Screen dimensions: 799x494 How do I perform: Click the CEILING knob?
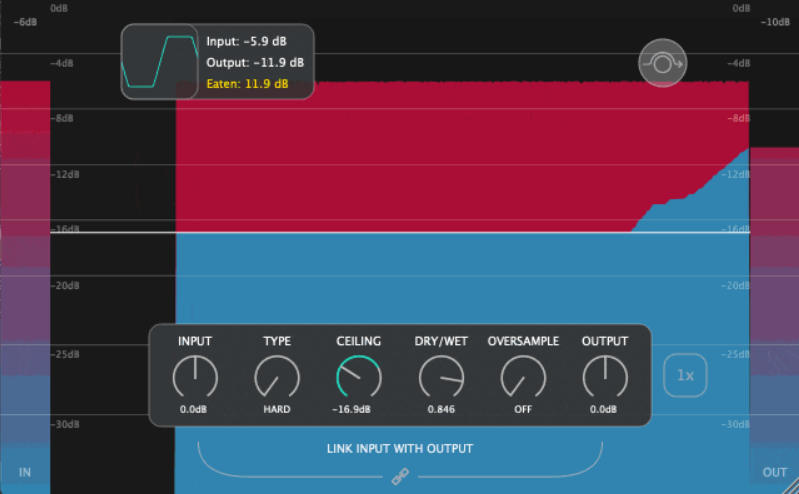tap(358, 378)
